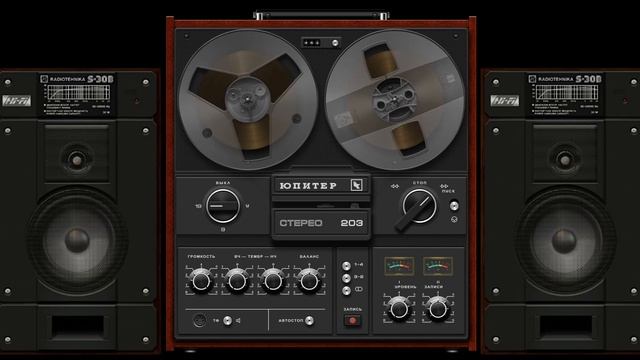Click the speaker icon next to ТФ switch
The height and width of the screenshot is (360, 640).
[238, 321]
